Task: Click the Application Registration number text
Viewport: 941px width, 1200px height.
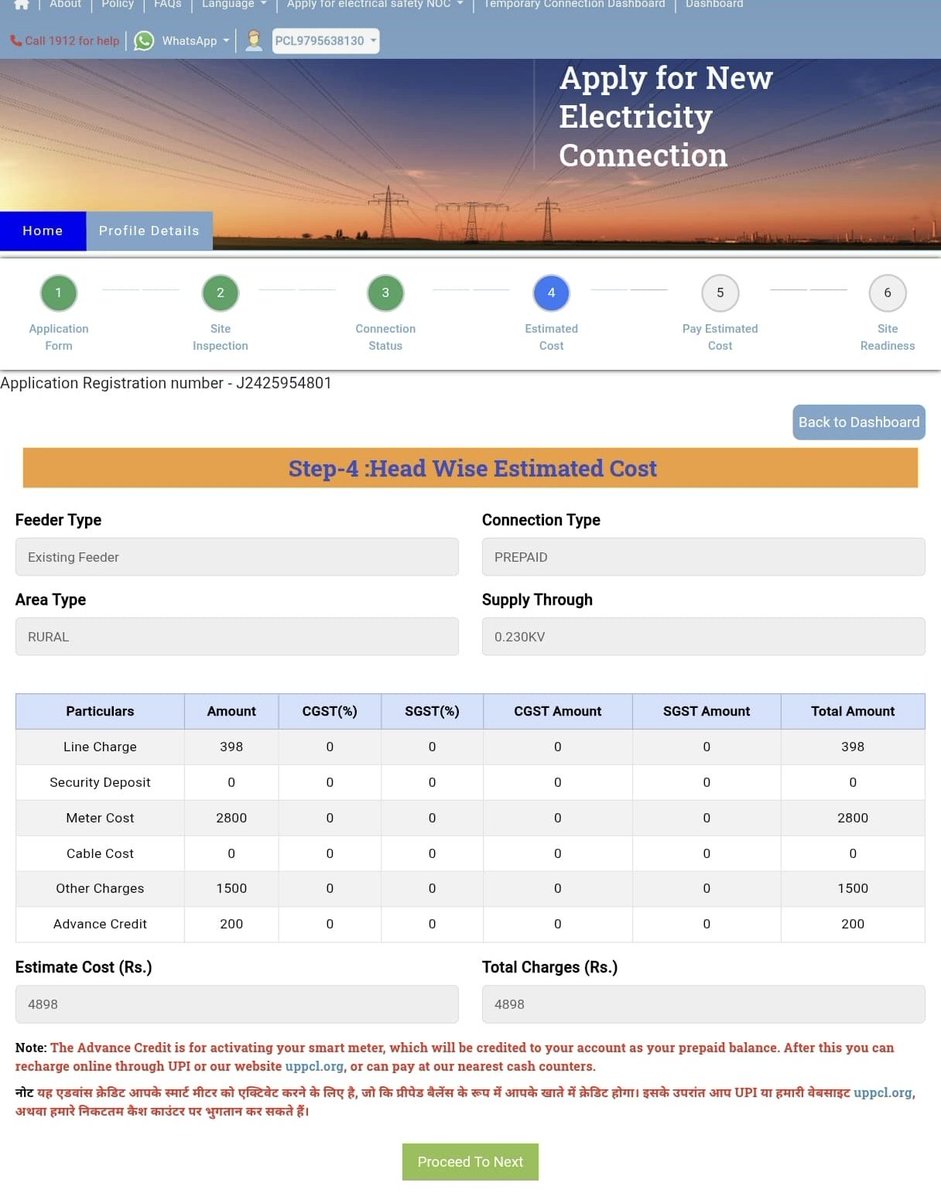Action: pyautogui.click(x=166, y=383)
